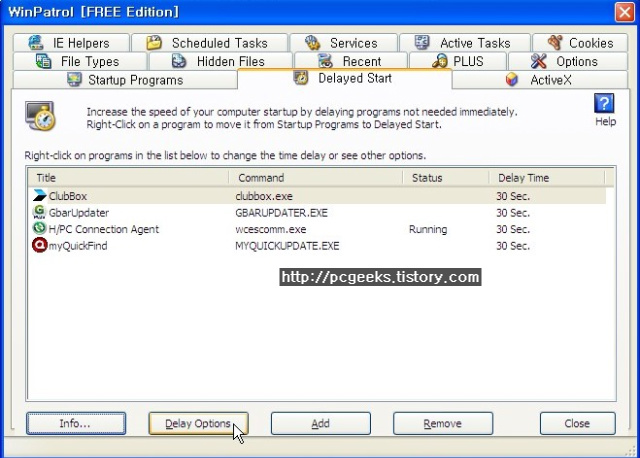Open the Hidden Files tab

coord(221,61)
